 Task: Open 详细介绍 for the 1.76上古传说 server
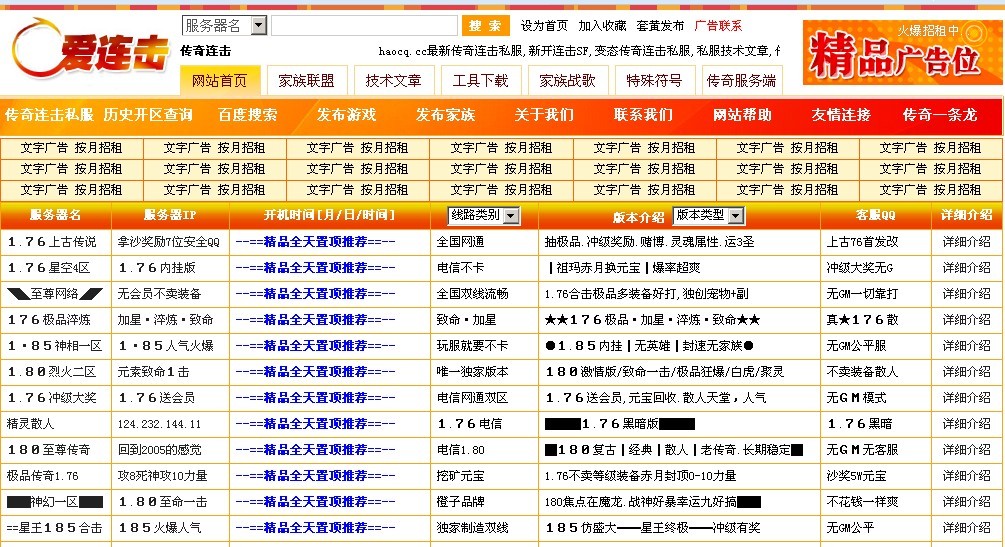pyautogui.click(x=966, y=242)
